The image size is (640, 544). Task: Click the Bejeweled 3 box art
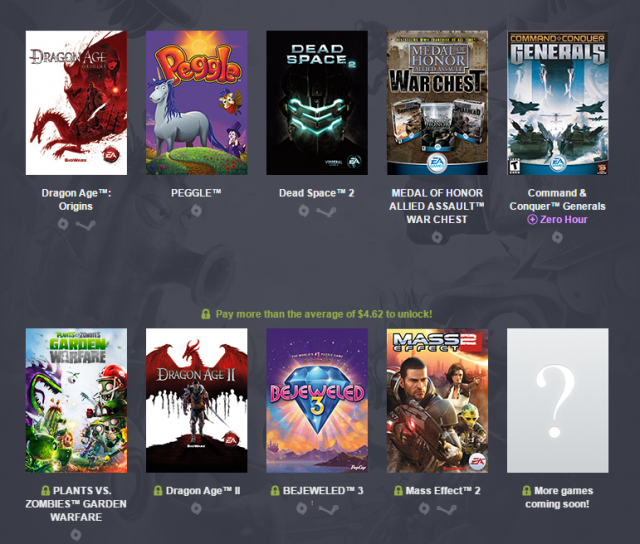[317, 400]
